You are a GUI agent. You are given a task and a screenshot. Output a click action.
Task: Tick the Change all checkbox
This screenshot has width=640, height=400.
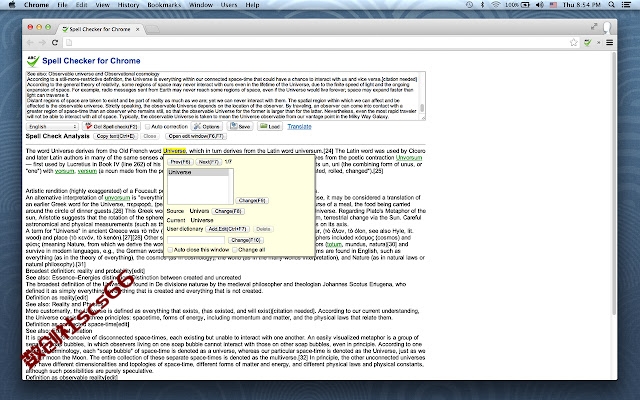[x=235, y=250]
